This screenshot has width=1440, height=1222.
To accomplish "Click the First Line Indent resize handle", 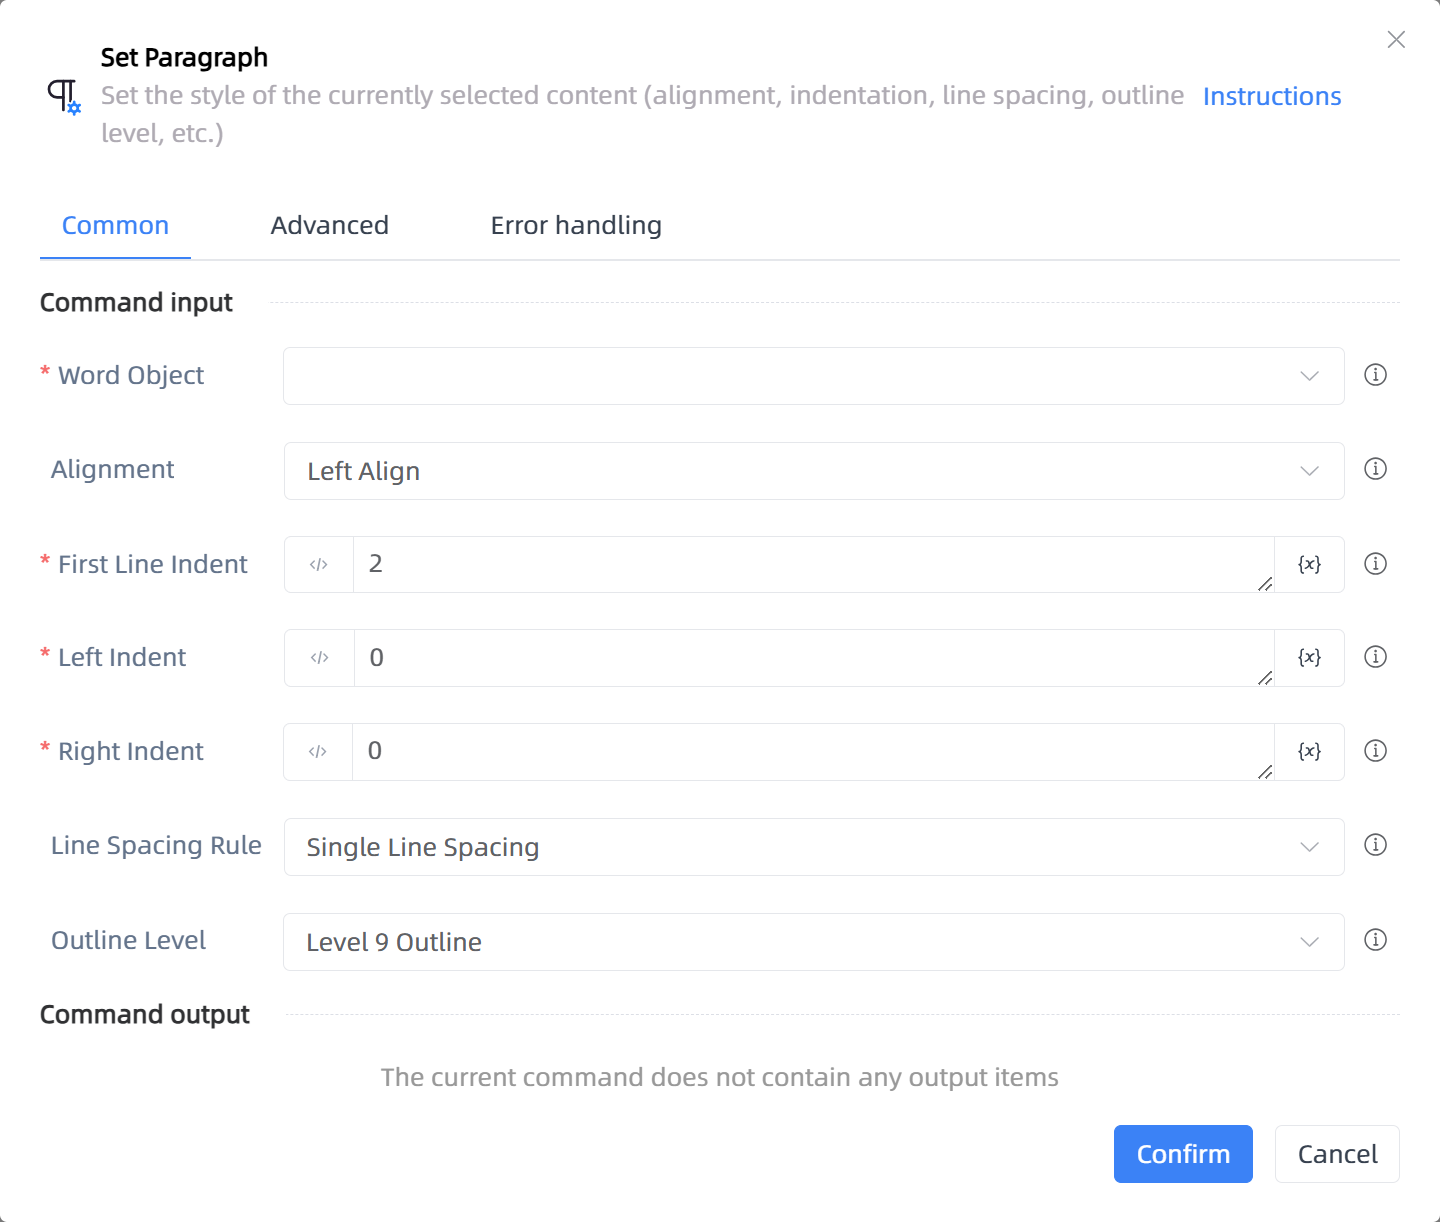I will point(1265,584).
